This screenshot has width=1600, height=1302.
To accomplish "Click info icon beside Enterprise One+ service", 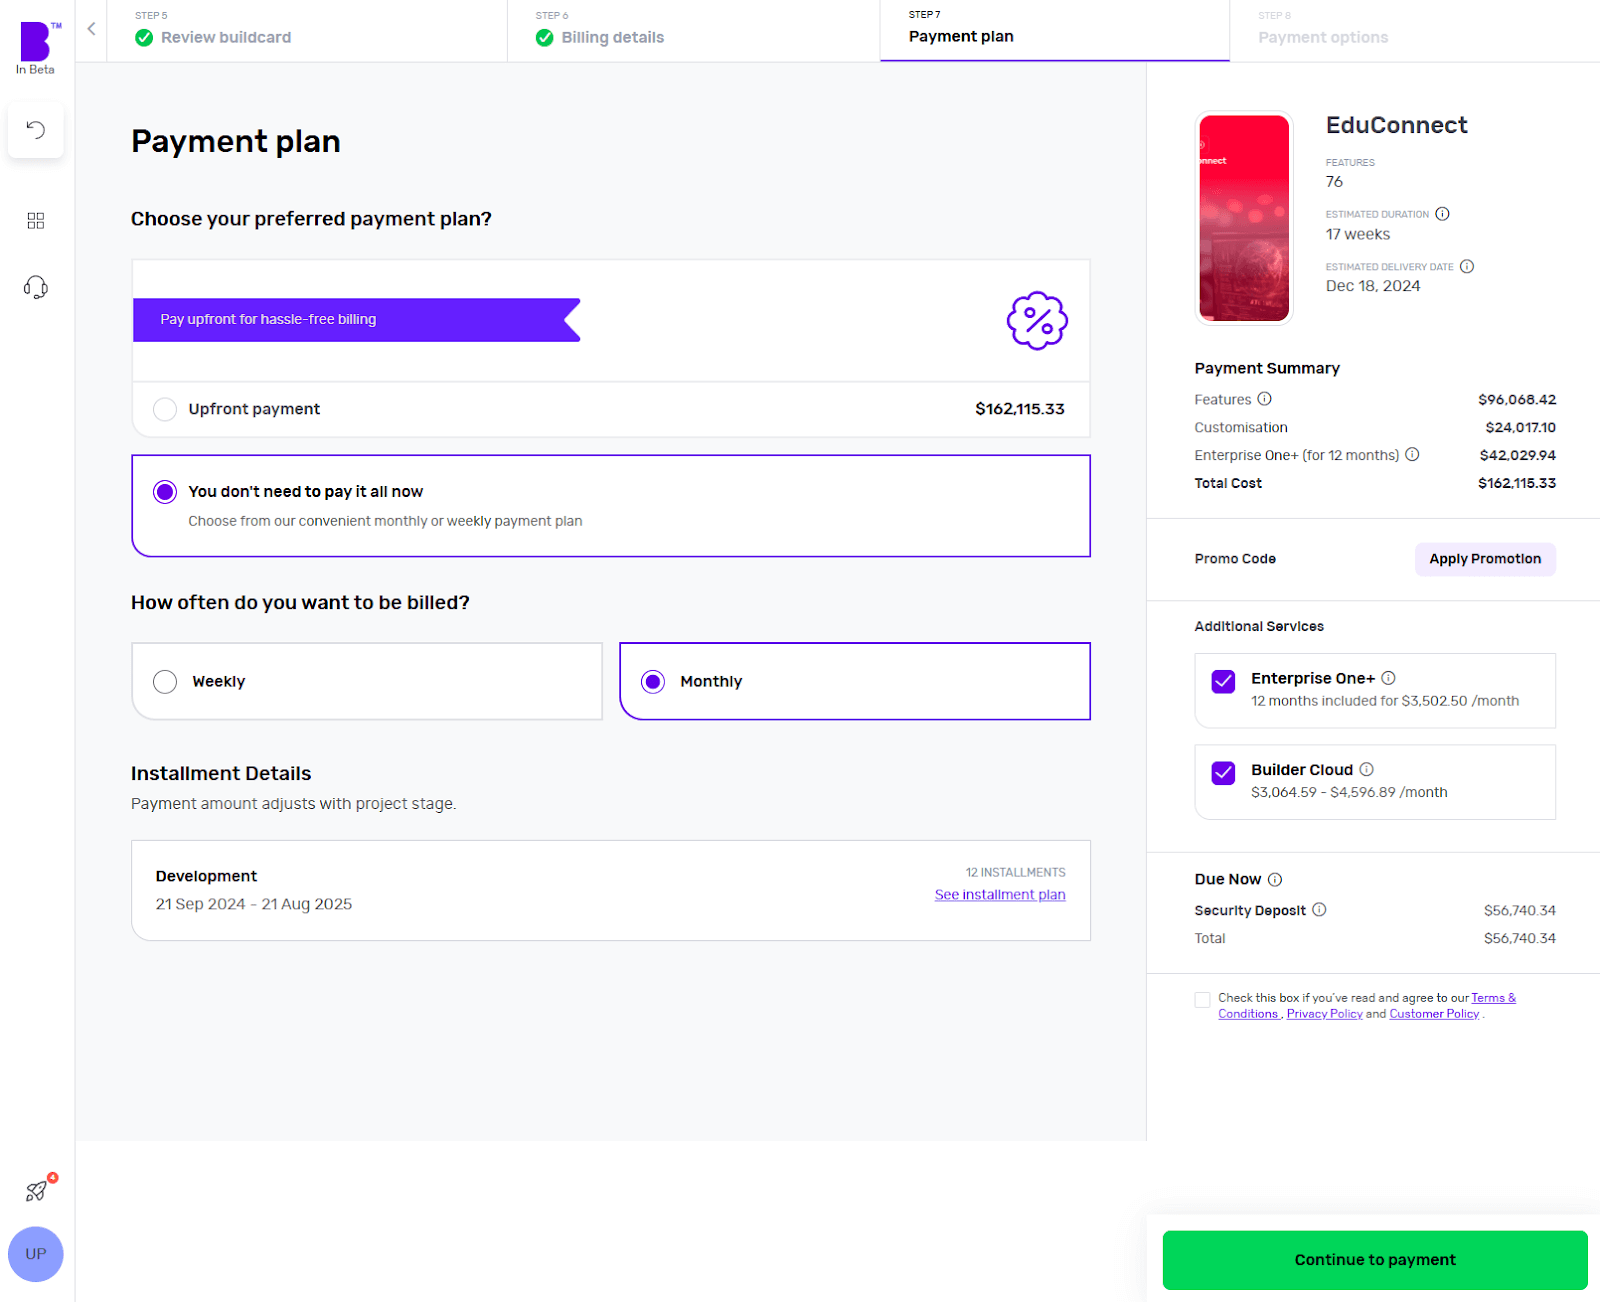I will click(1388, 678).
